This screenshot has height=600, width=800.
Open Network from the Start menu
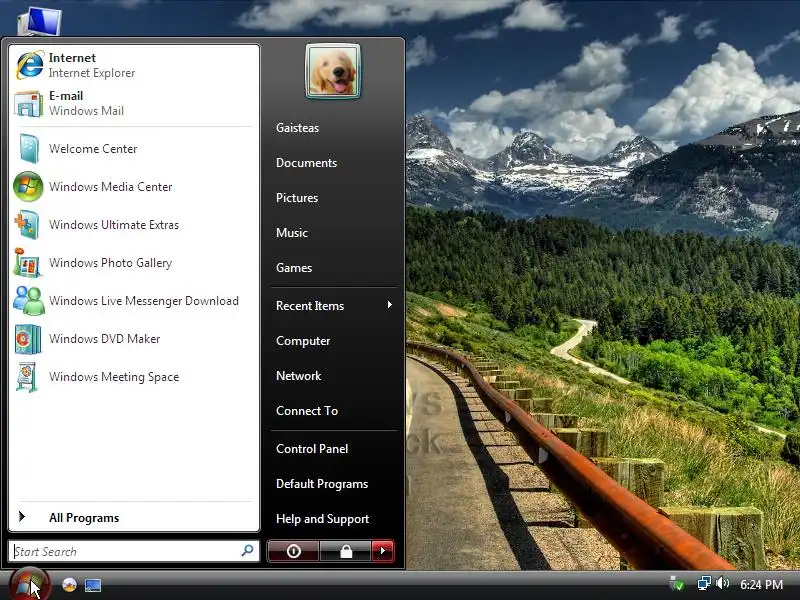(298, 376)
